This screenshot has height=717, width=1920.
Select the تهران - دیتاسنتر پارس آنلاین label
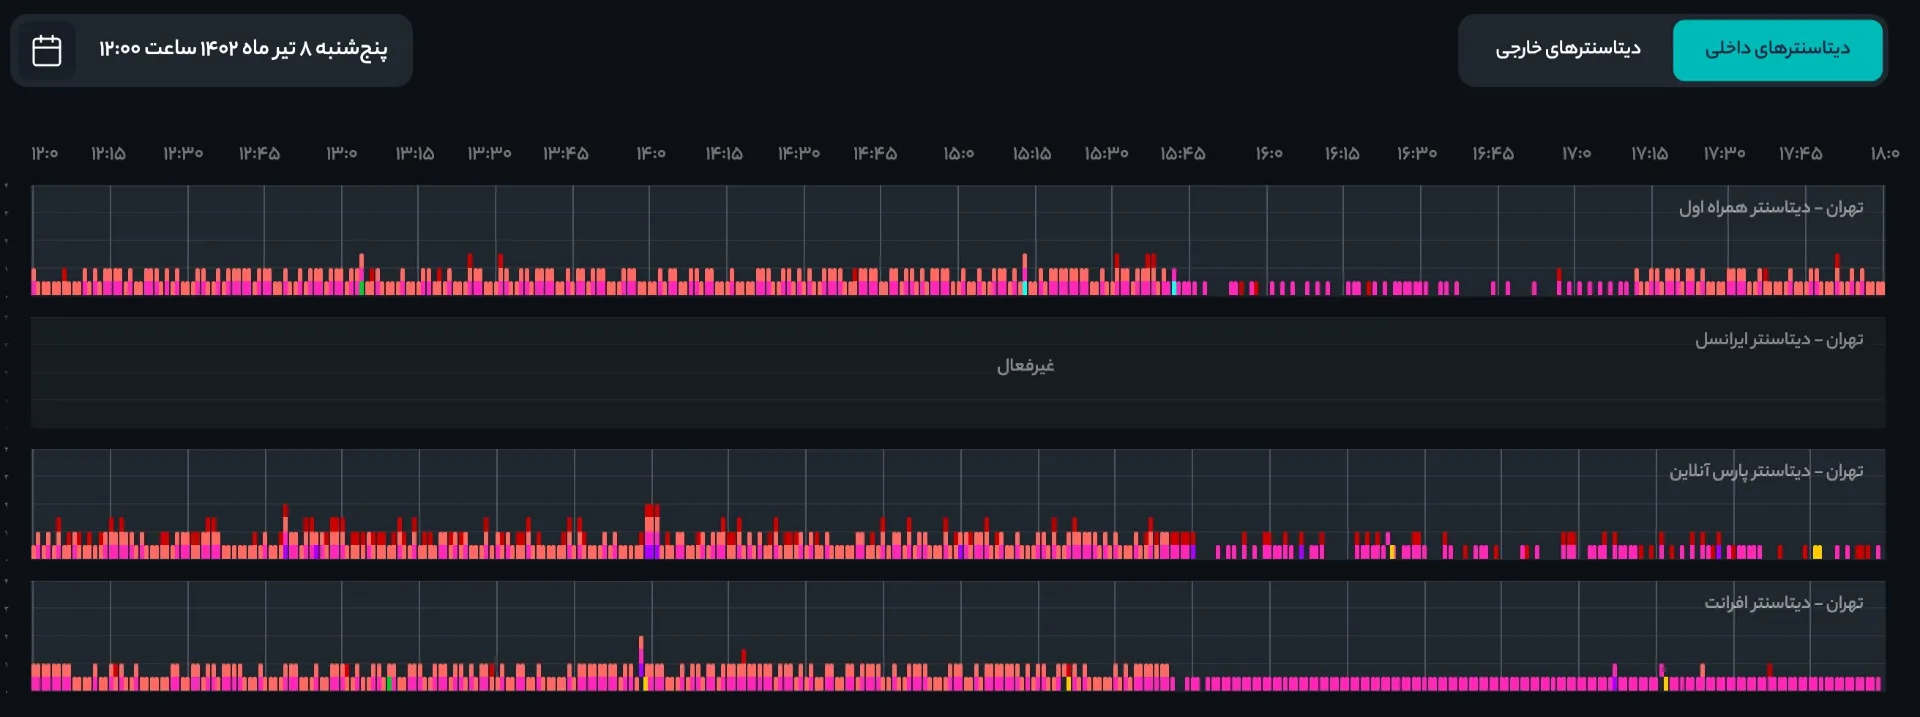pyautogui.click(x=1765, y=471)
